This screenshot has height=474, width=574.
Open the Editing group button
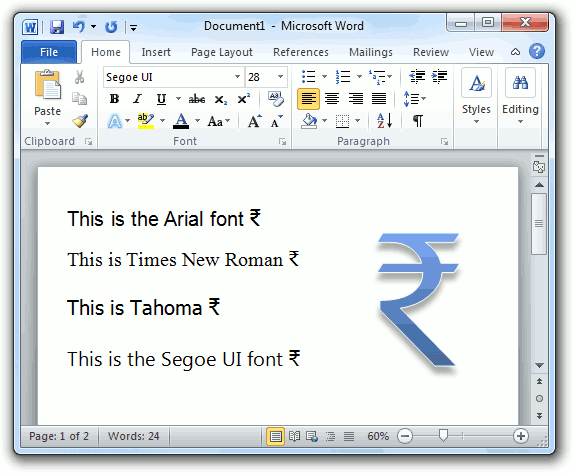point(520,97)
